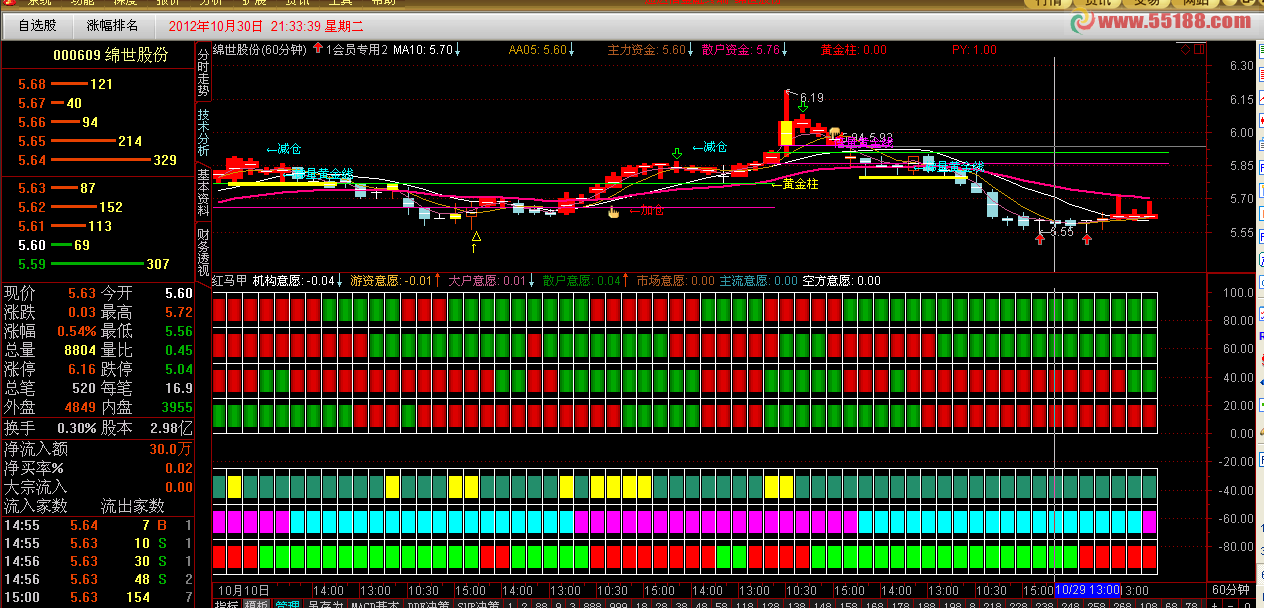Click the 空方意愿: 0.00 label
This screenshot has height=608, width=1264.
pyautogui.click(x=841, y=281)
